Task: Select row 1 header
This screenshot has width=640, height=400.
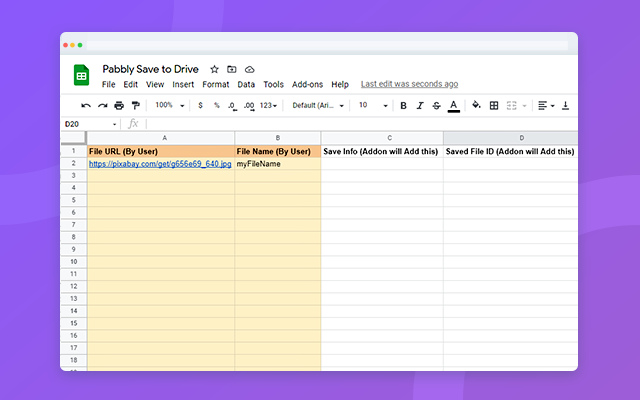Action: tap(74, 151)
